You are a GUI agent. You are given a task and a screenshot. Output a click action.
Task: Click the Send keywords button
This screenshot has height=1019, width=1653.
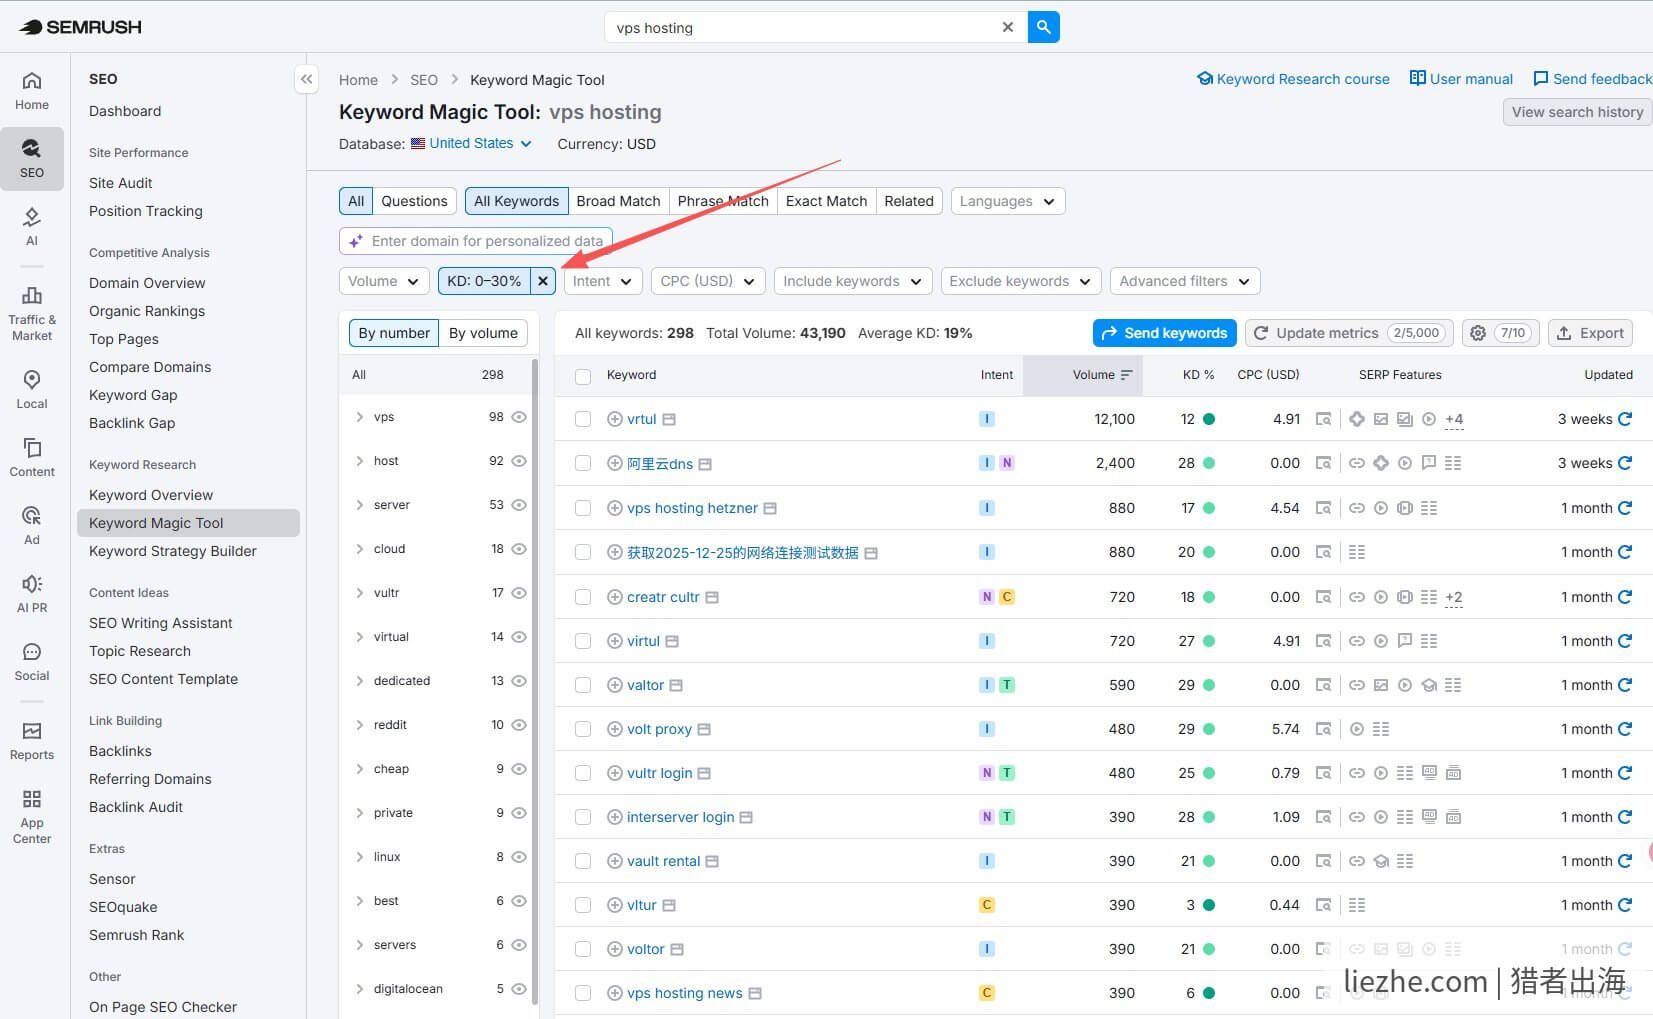pos(1164,333)
